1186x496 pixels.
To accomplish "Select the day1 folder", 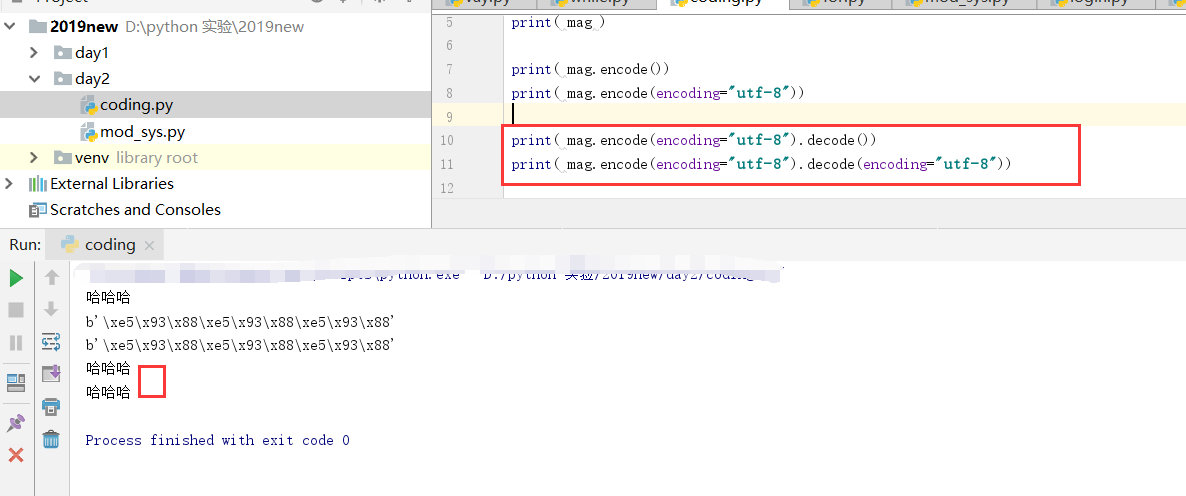I will click(82, 53).
